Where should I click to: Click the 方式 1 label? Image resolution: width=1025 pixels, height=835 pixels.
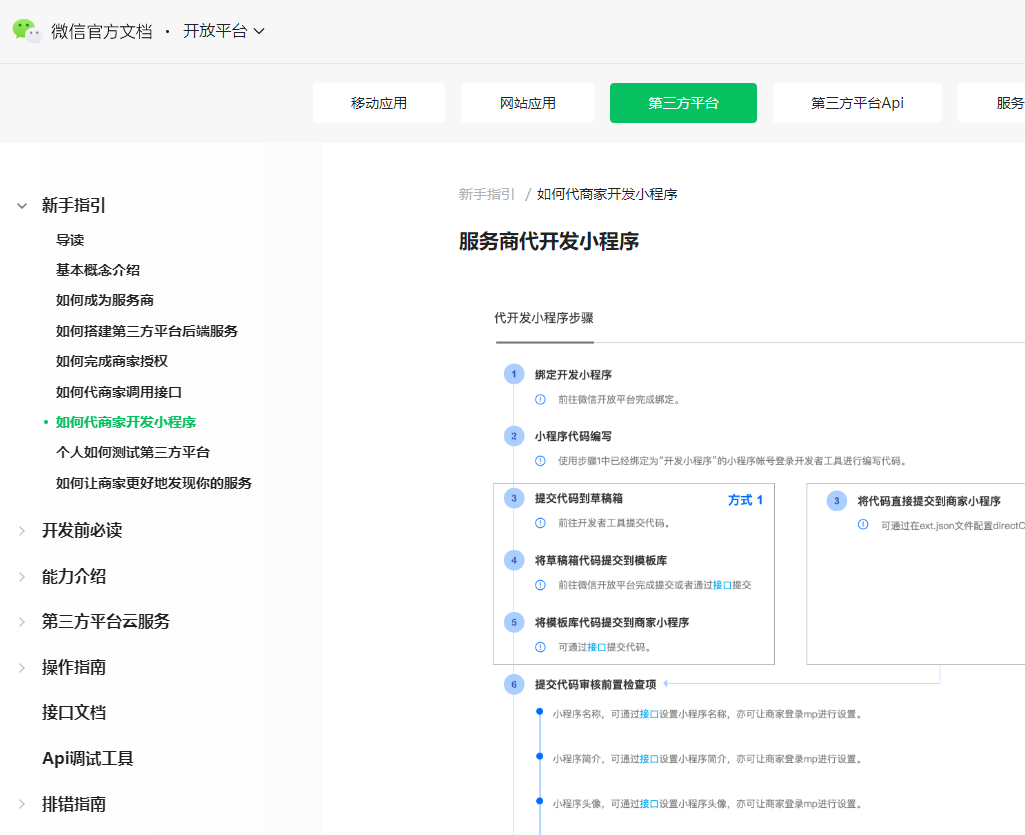745,500
